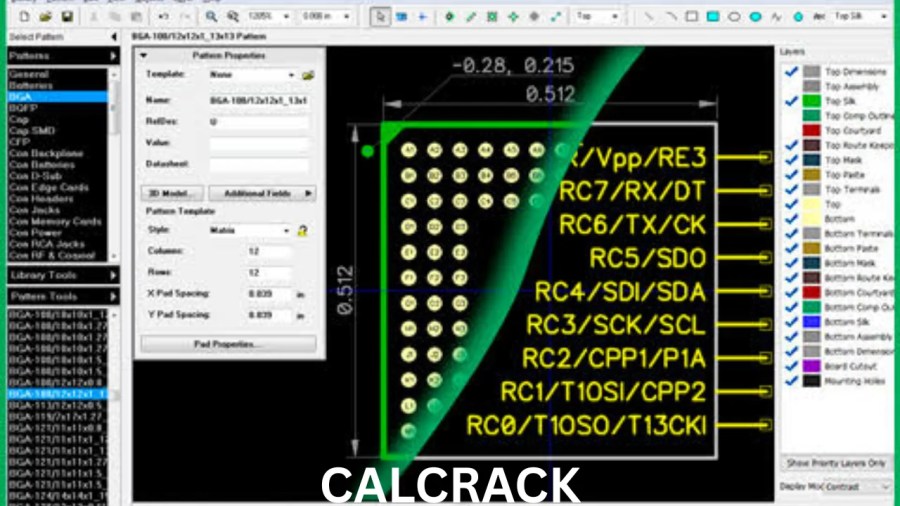Select the Abc text tool
Viewport: 900px width, 506px height.
[x=819, y=17]
